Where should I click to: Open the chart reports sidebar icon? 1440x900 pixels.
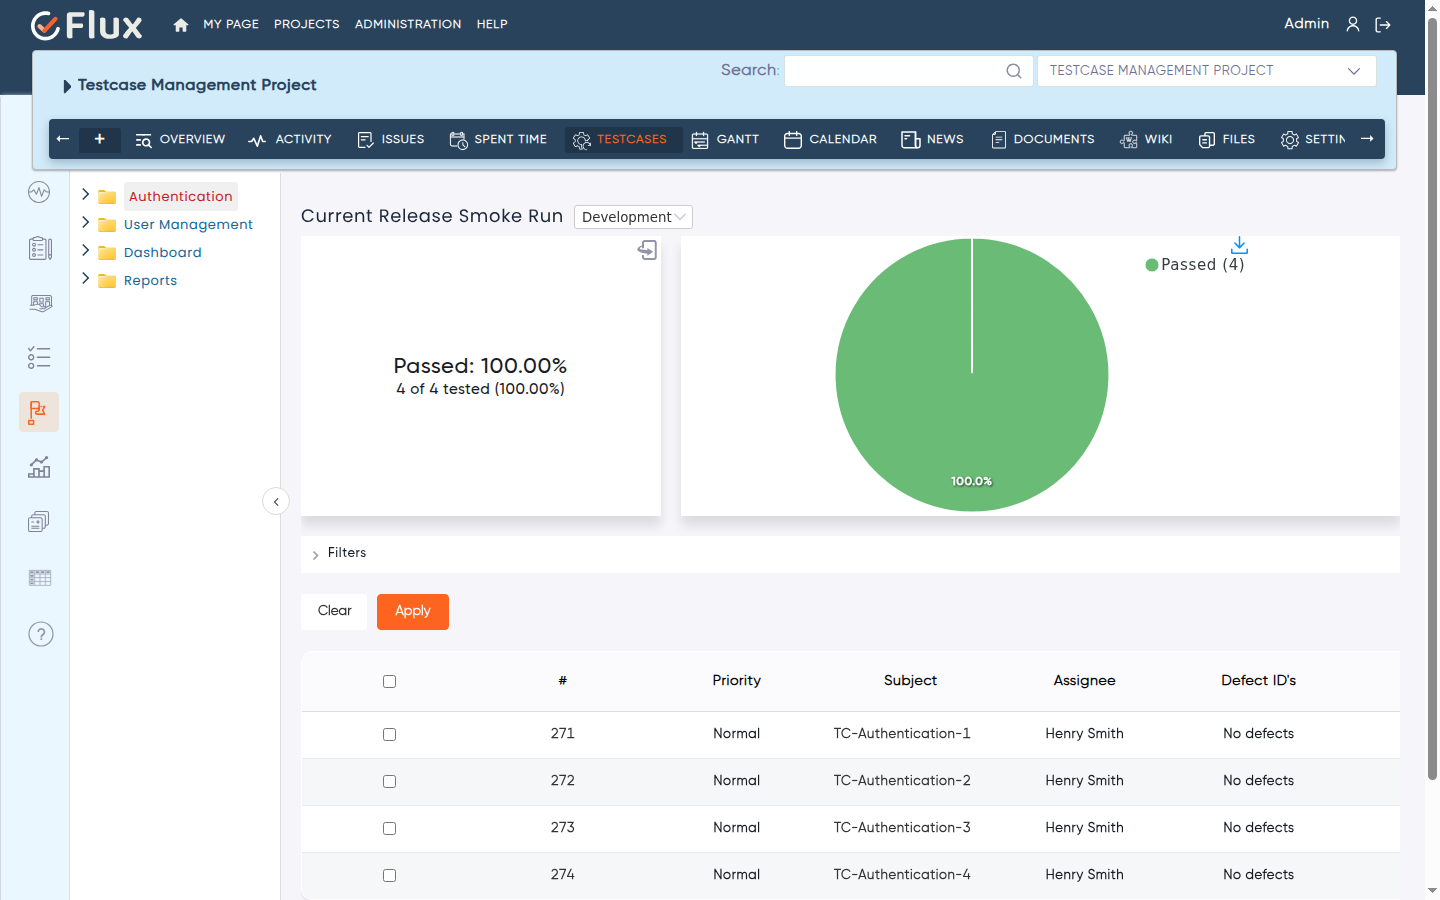(39, 467)
